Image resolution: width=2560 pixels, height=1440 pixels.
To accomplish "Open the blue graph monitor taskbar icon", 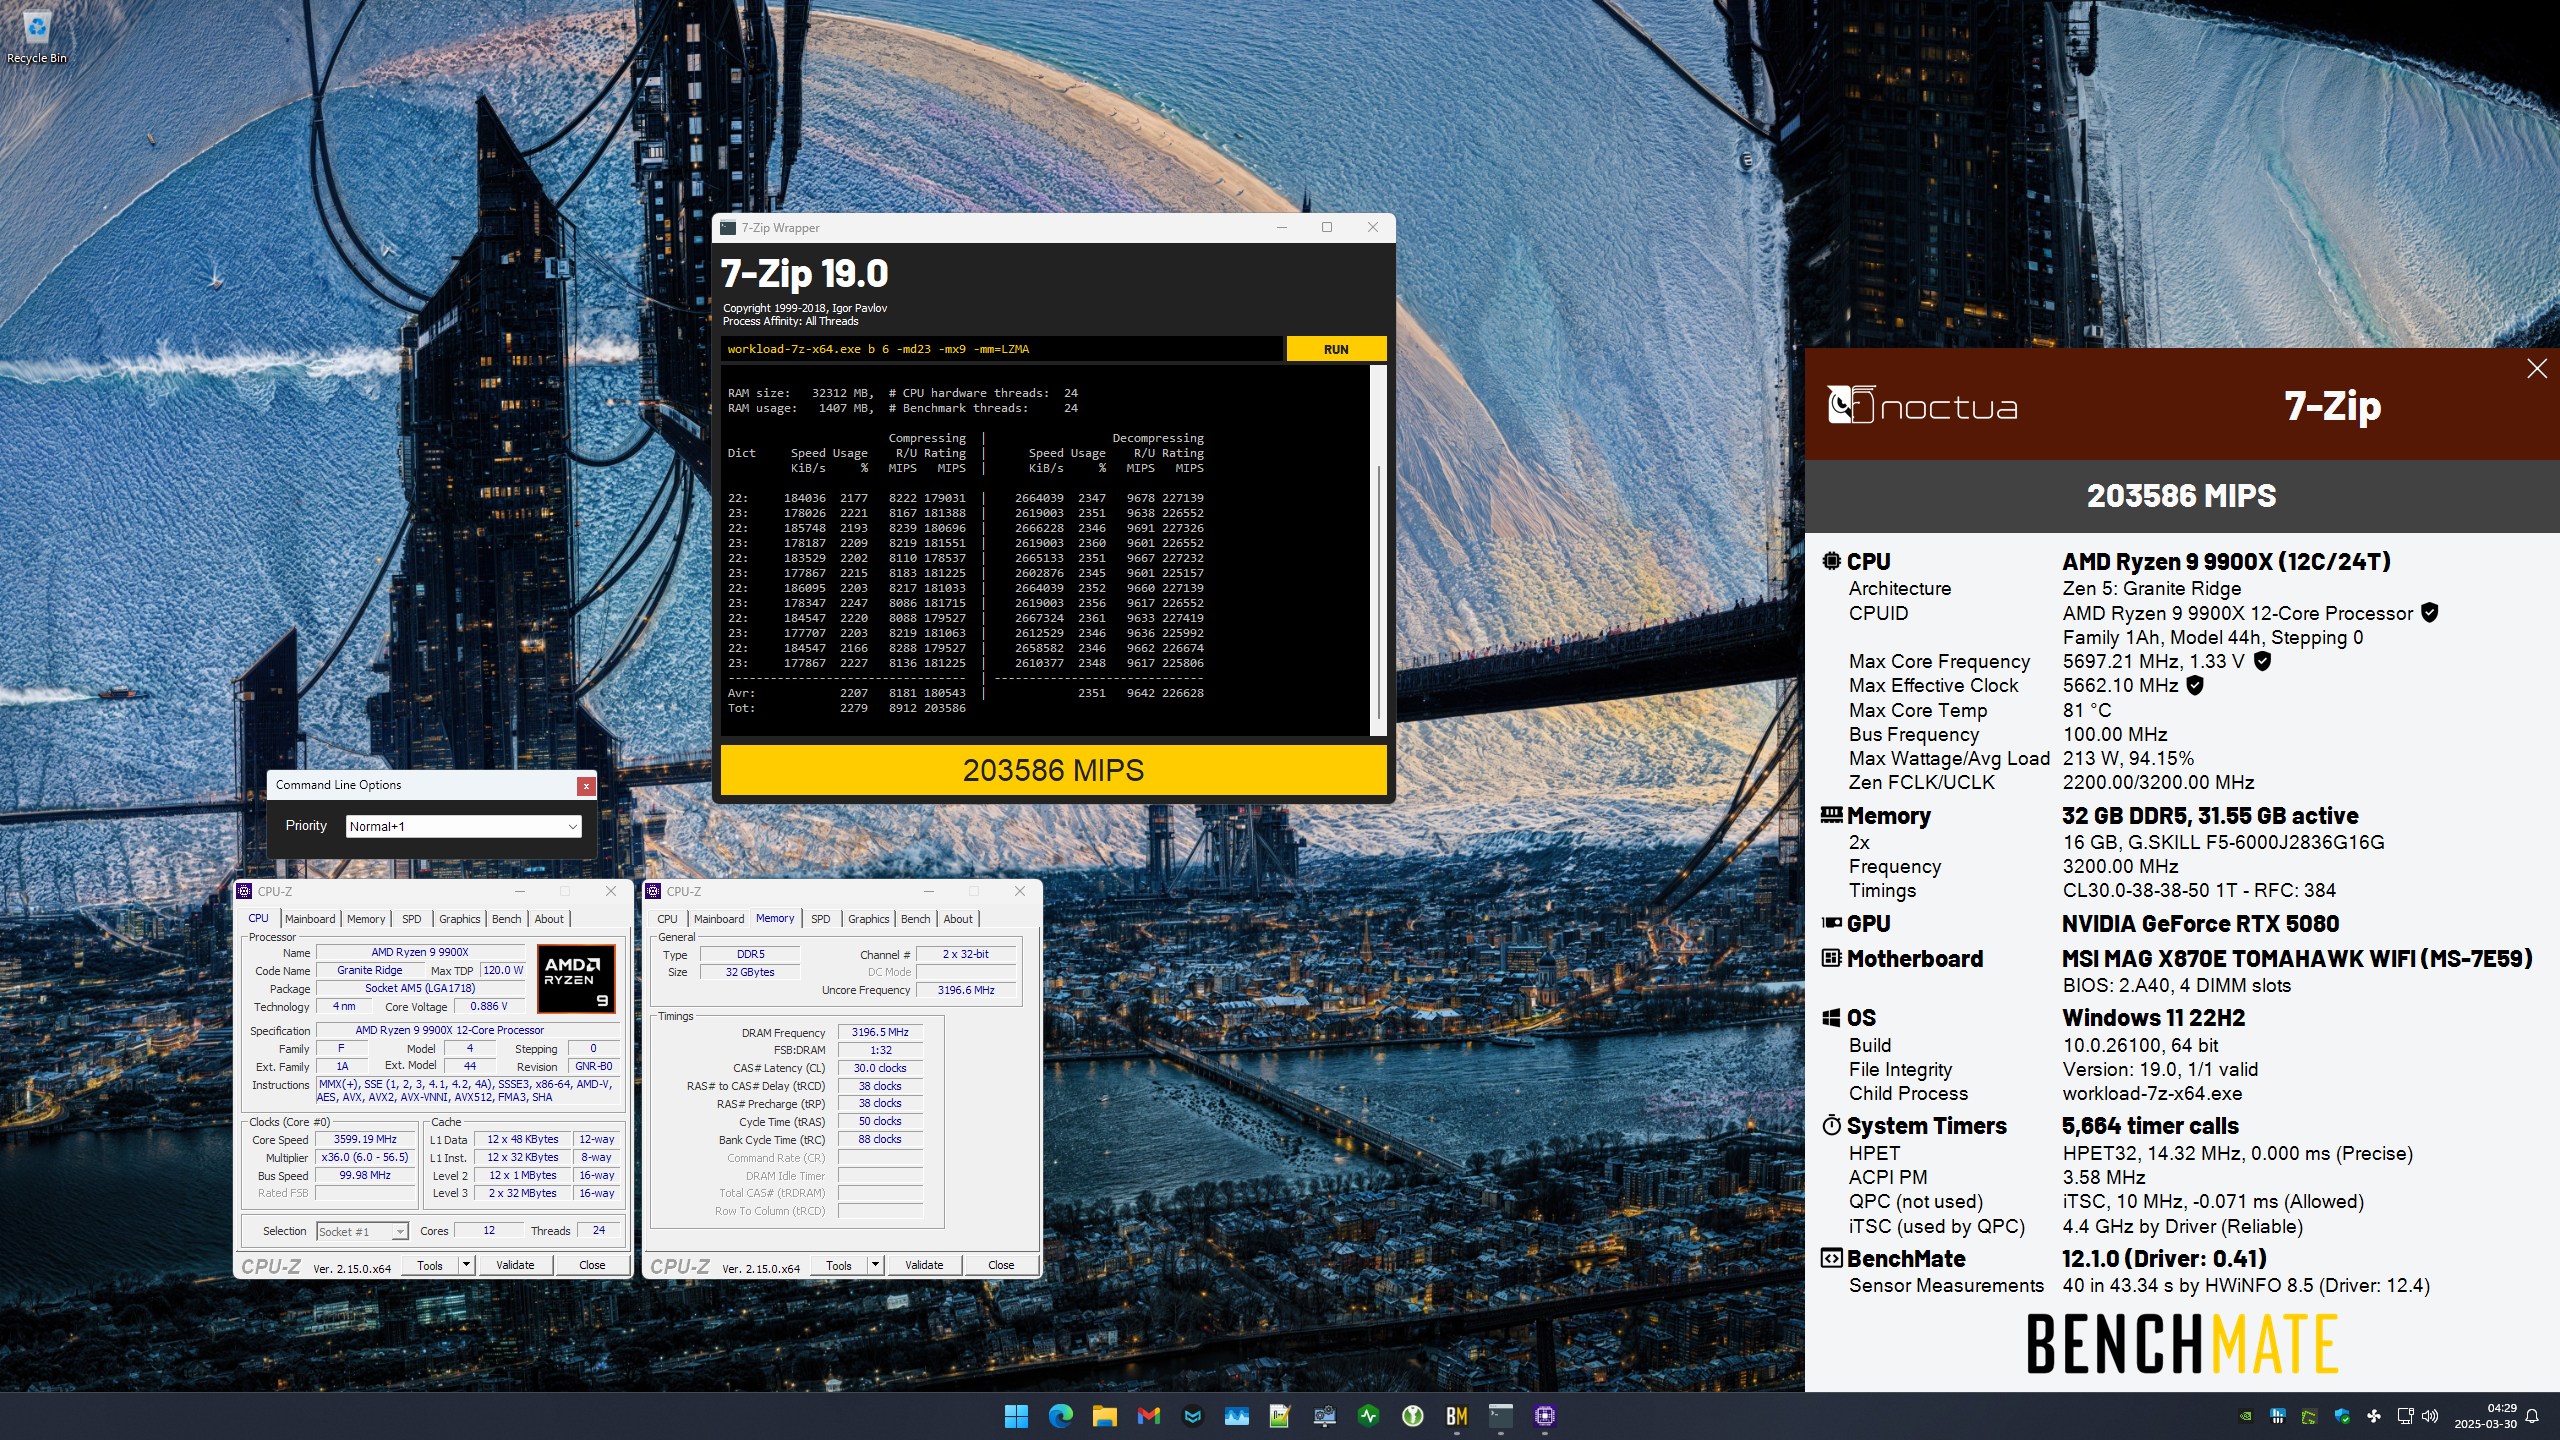I will [1236, 1415].
